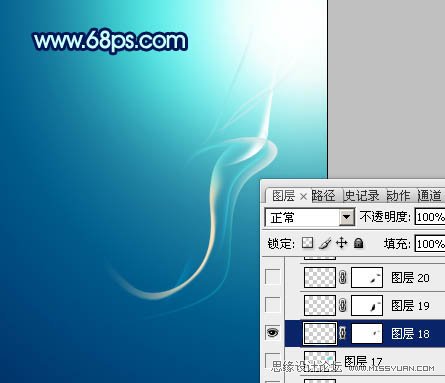This screenshot has height=383, width=445.
Task: Unlink mask chain icon on 图层 18
Action: click(343, 333)
